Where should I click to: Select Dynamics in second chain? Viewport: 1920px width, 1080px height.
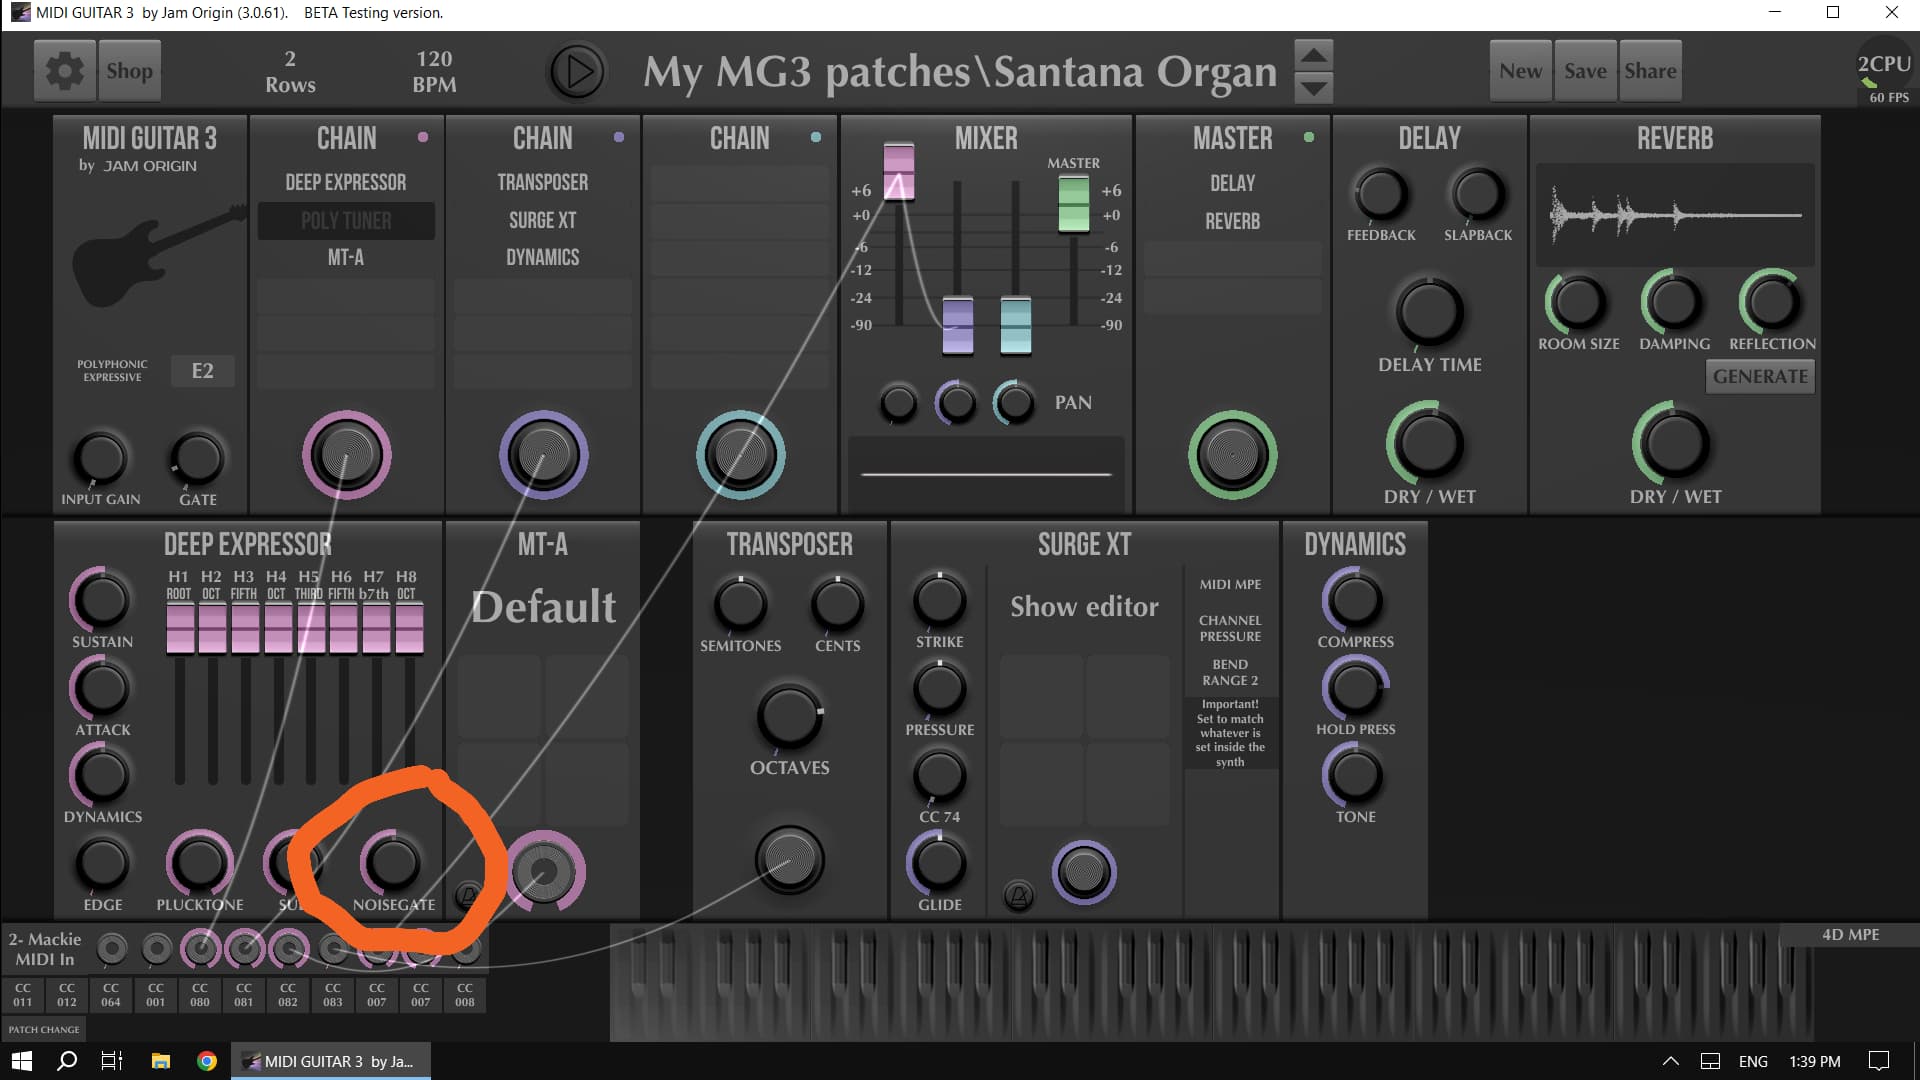pyautogui.click(x=543, y=258)
